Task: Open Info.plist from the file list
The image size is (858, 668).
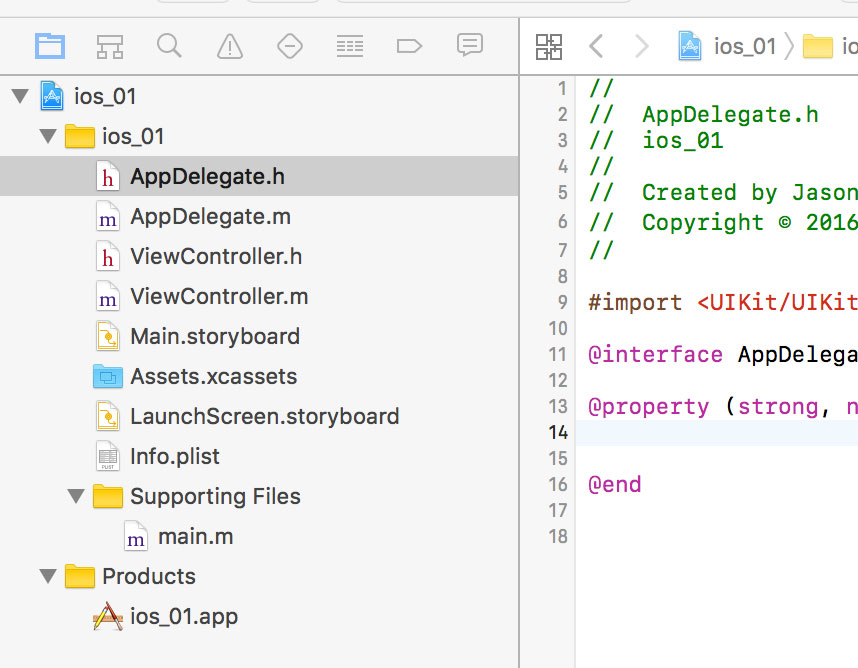Action: pos(175,456)
